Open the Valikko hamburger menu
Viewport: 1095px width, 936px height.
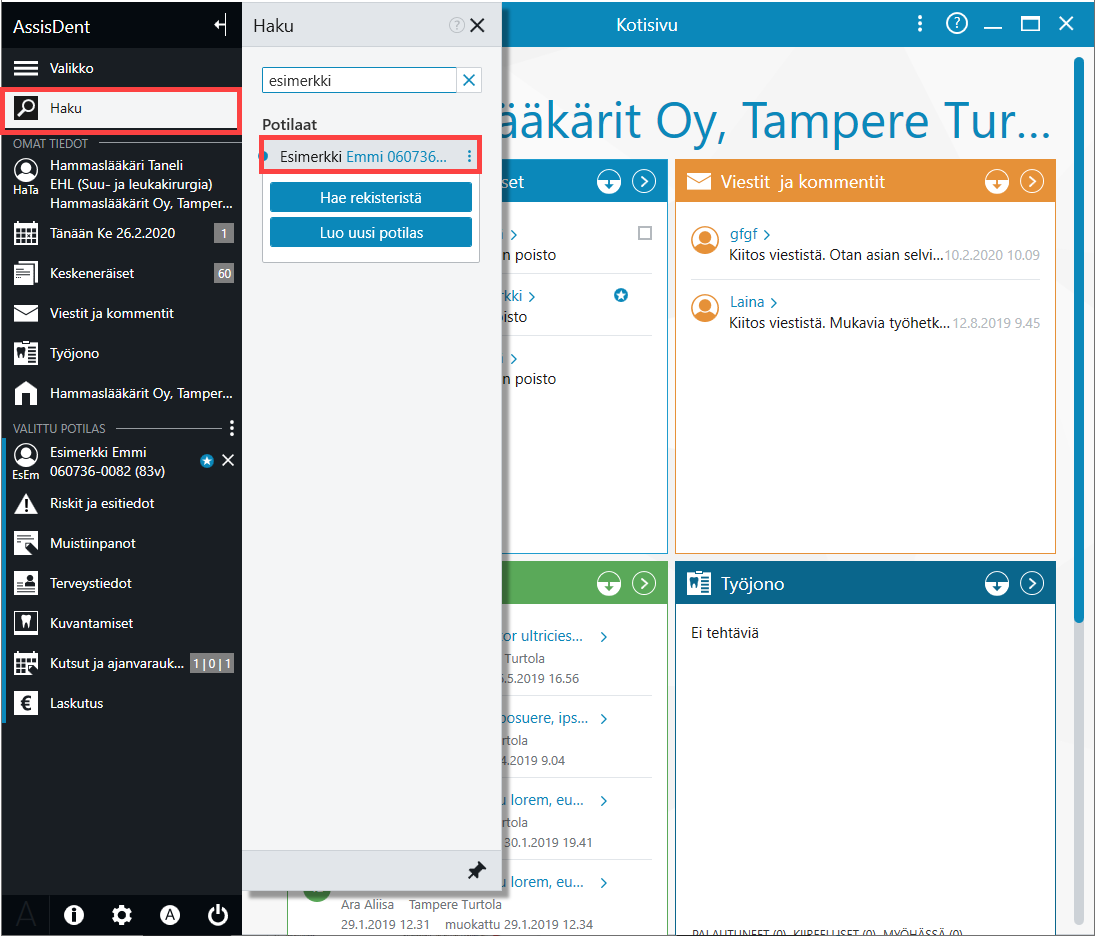pyautogui.click(x=121, y=68)
